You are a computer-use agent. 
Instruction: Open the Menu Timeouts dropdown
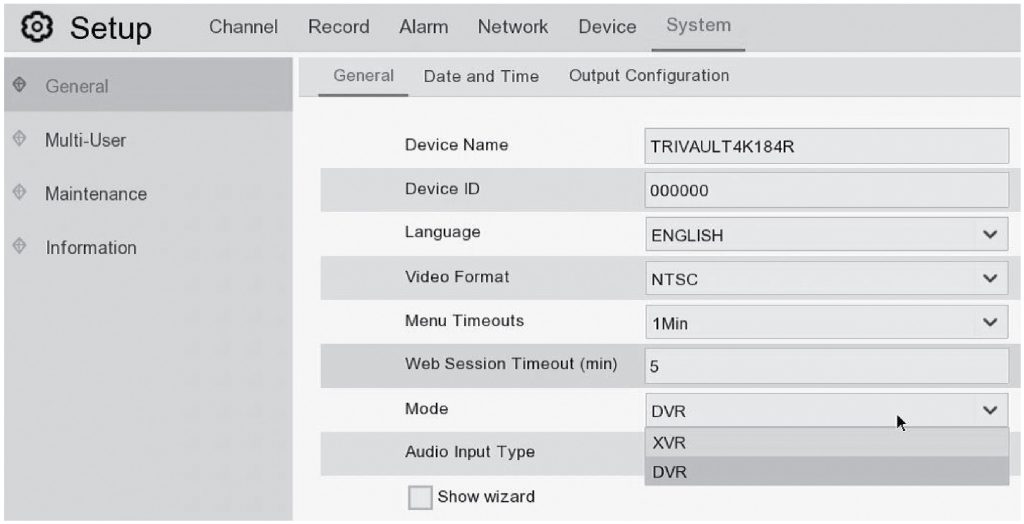coord(827,323)
